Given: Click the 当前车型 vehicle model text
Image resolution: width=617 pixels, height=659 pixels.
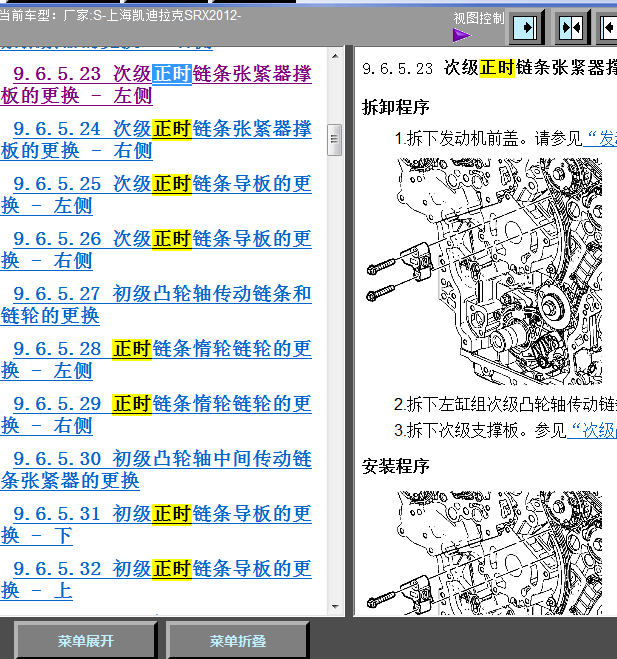Looking at the screenshot, I should click(120, 16).
